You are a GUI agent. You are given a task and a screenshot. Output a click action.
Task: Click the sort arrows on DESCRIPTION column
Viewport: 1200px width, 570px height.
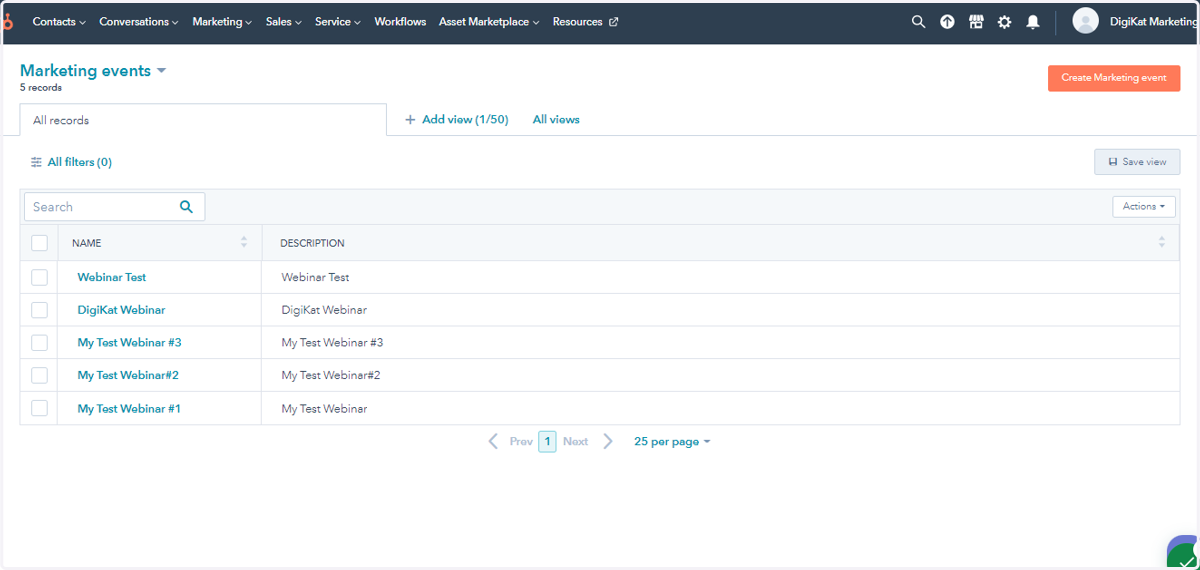[x=1161, y=242]
